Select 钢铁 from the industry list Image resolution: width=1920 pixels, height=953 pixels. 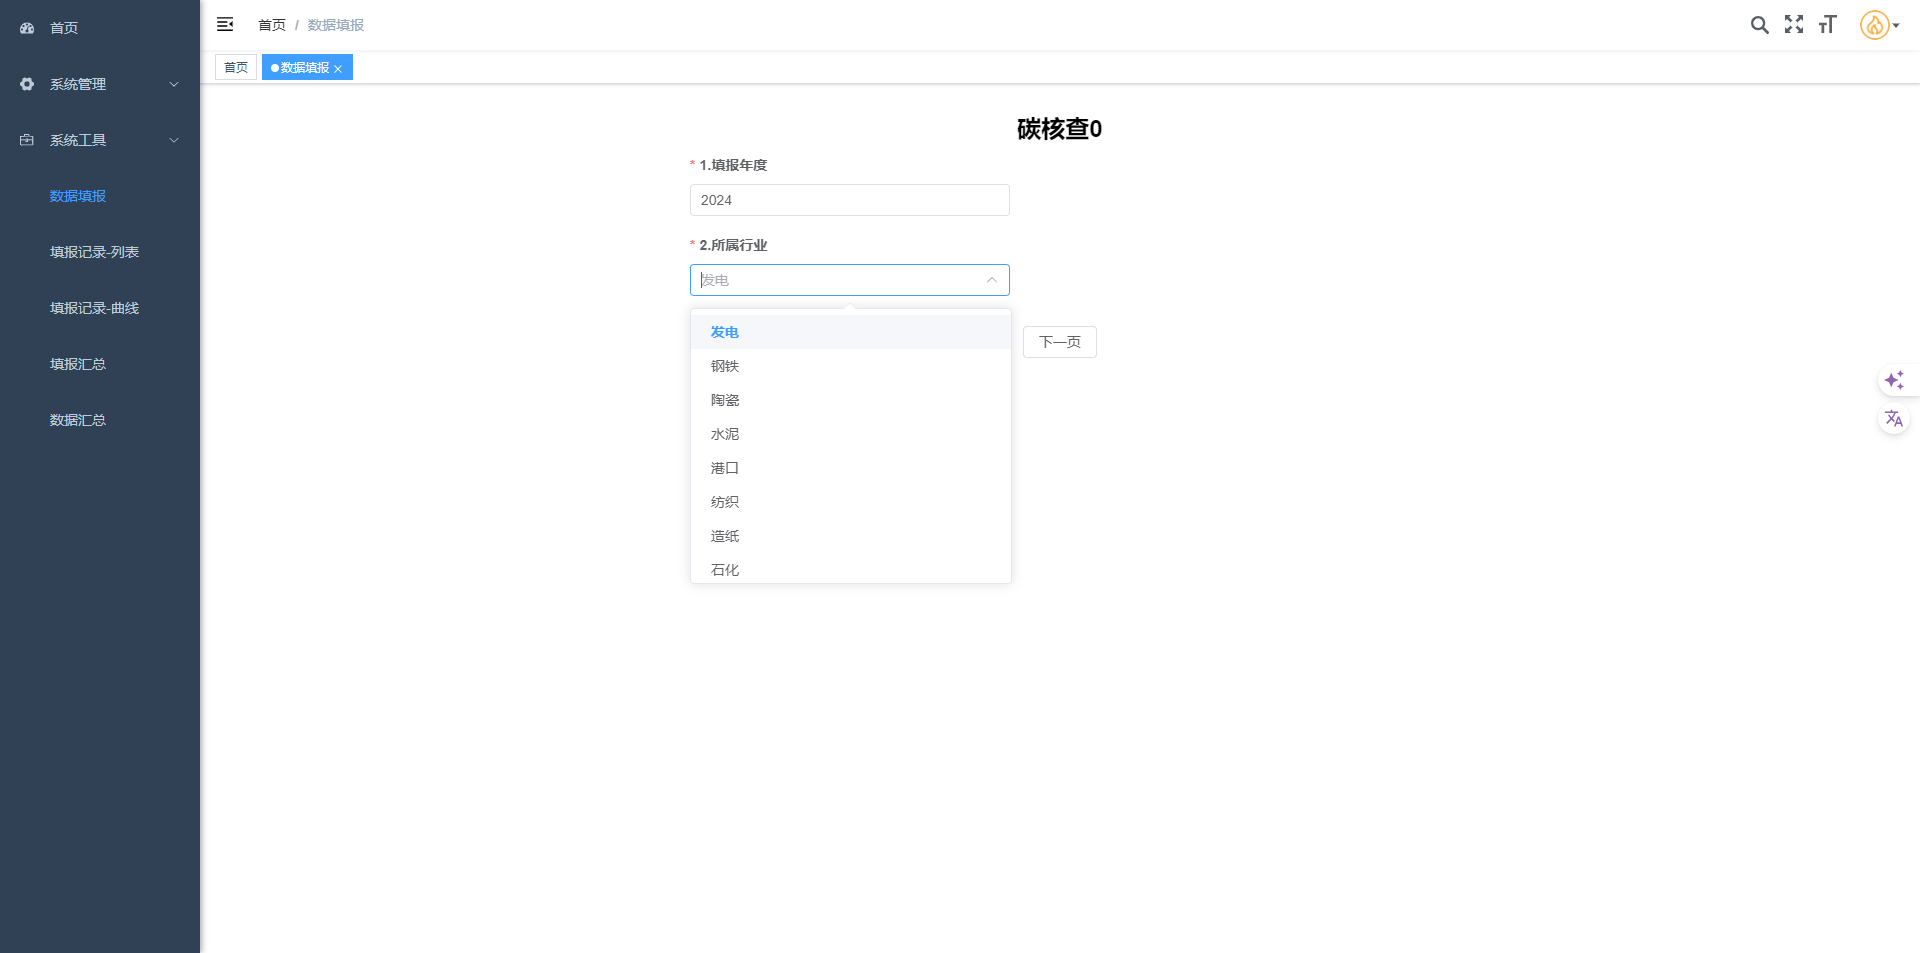pos(851,366)
